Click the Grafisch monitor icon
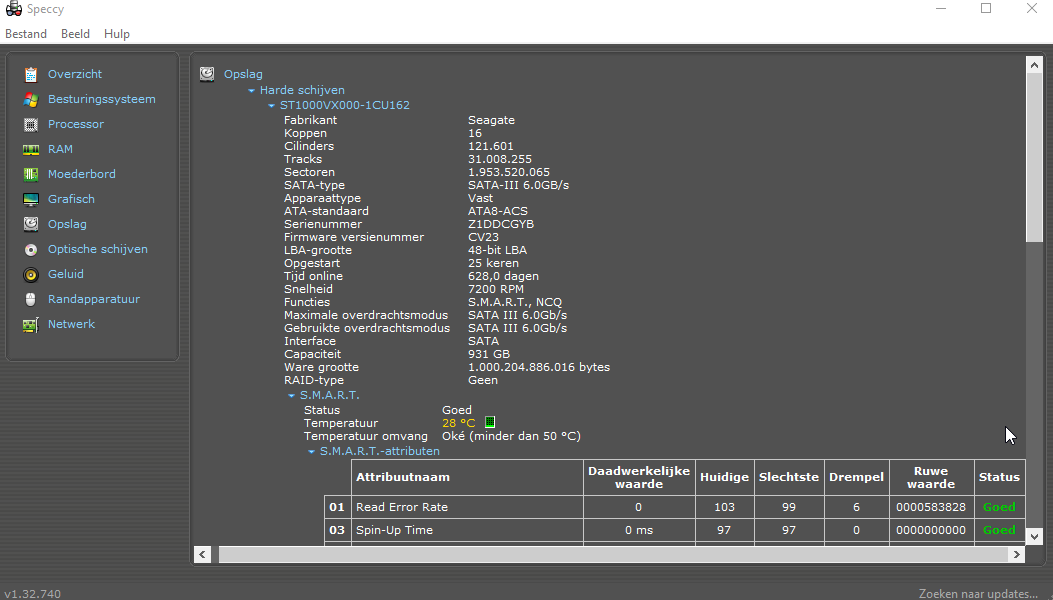This screenshot has height=600, width=1053. pyautogui.click(x=31, y=199)
